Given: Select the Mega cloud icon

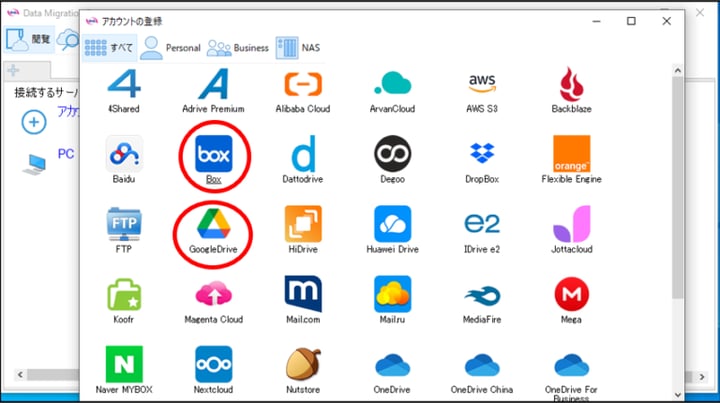Looking at the screenshot, I should [572, 295].
